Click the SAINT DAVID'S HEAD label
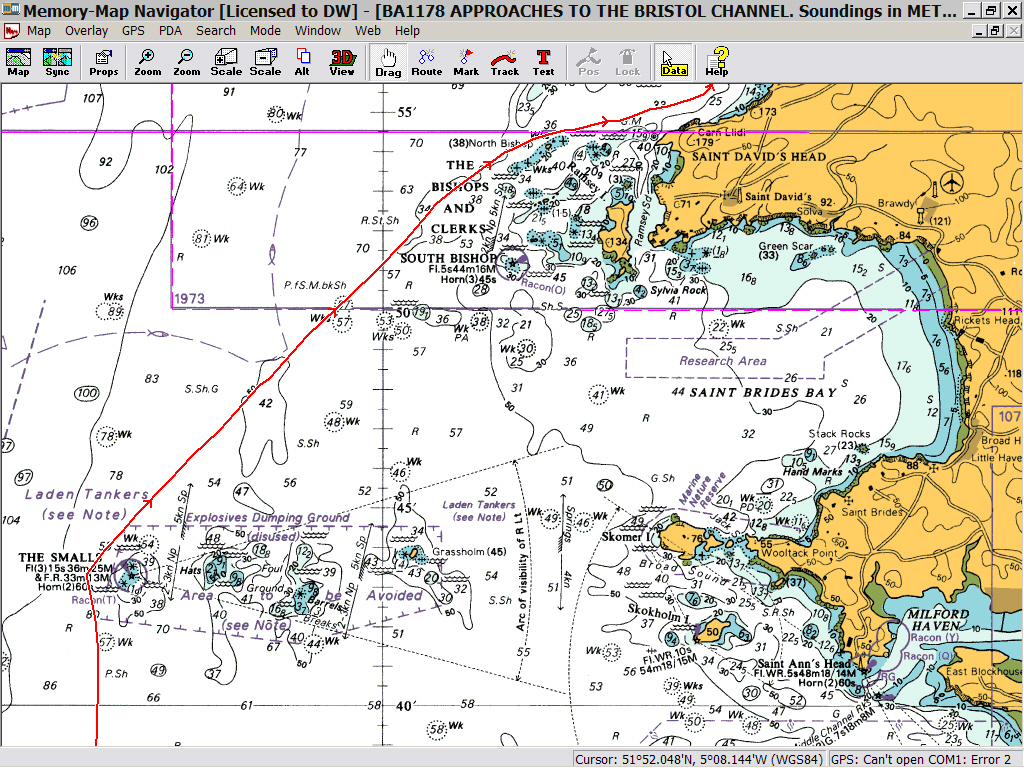 (x=759, y=157)
